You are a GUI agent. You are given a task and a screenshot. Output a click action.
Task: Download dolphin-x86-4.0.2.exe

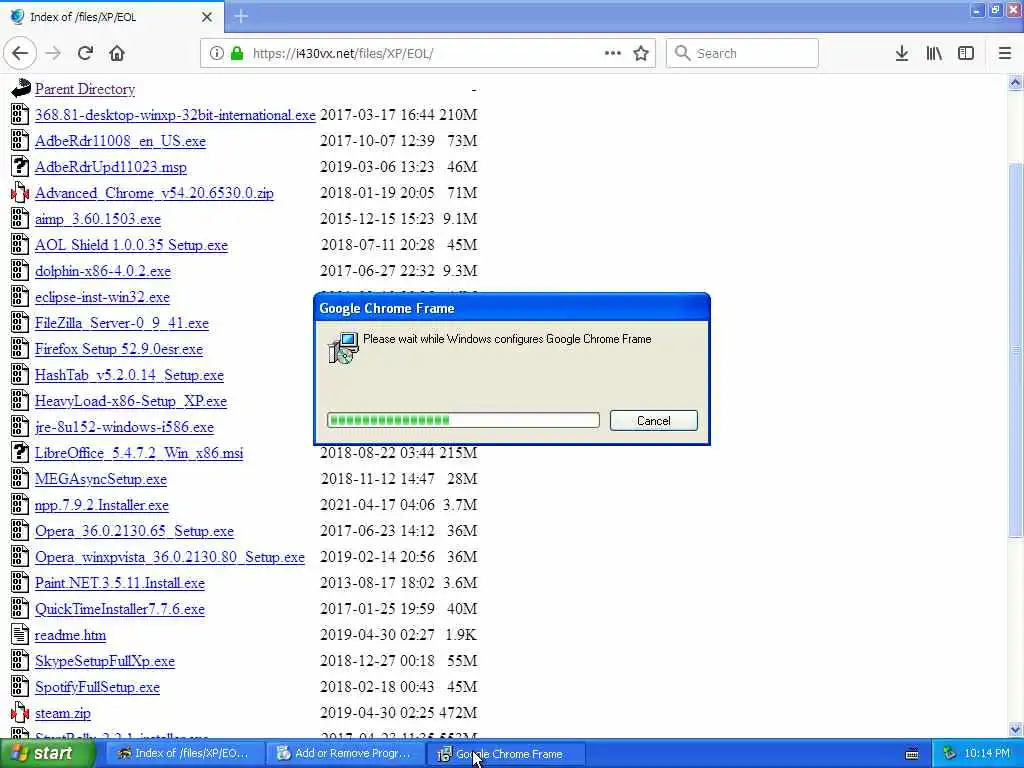click(x=103, y=271)
